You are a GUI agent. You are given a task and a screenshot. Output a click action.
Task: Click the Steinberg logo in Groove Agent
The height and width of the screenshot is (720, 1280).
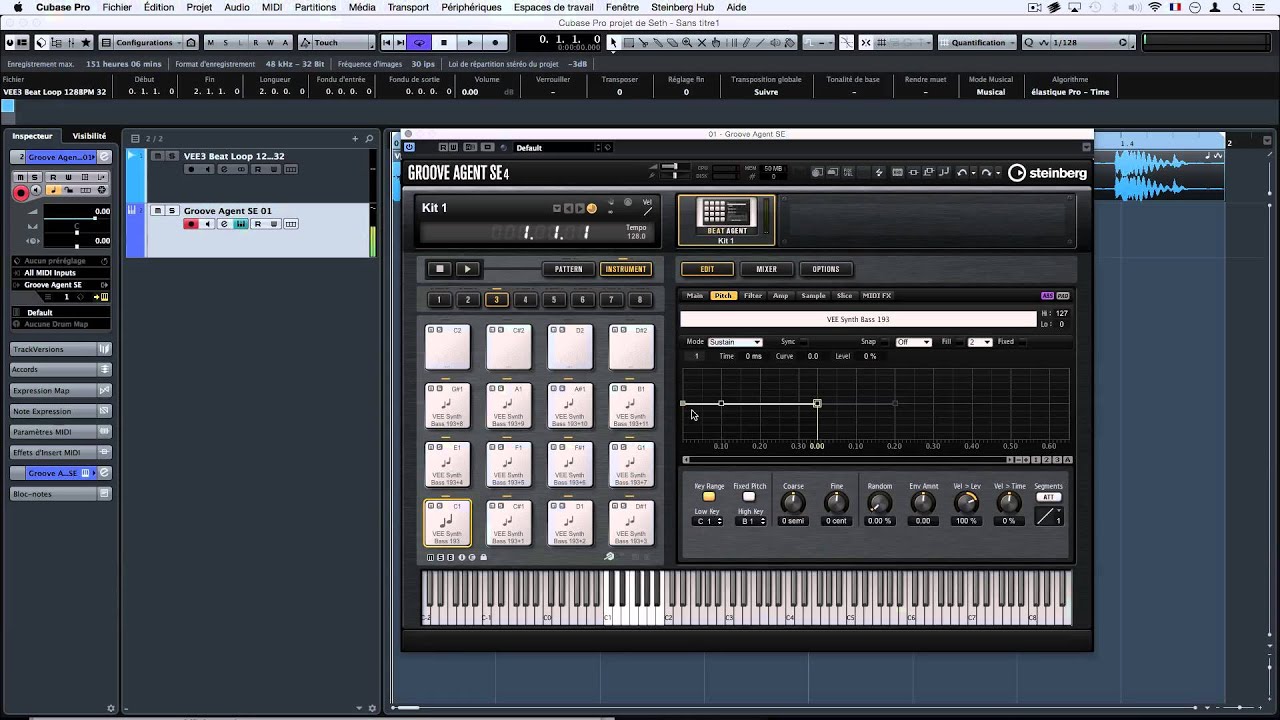coord(1047,172)
